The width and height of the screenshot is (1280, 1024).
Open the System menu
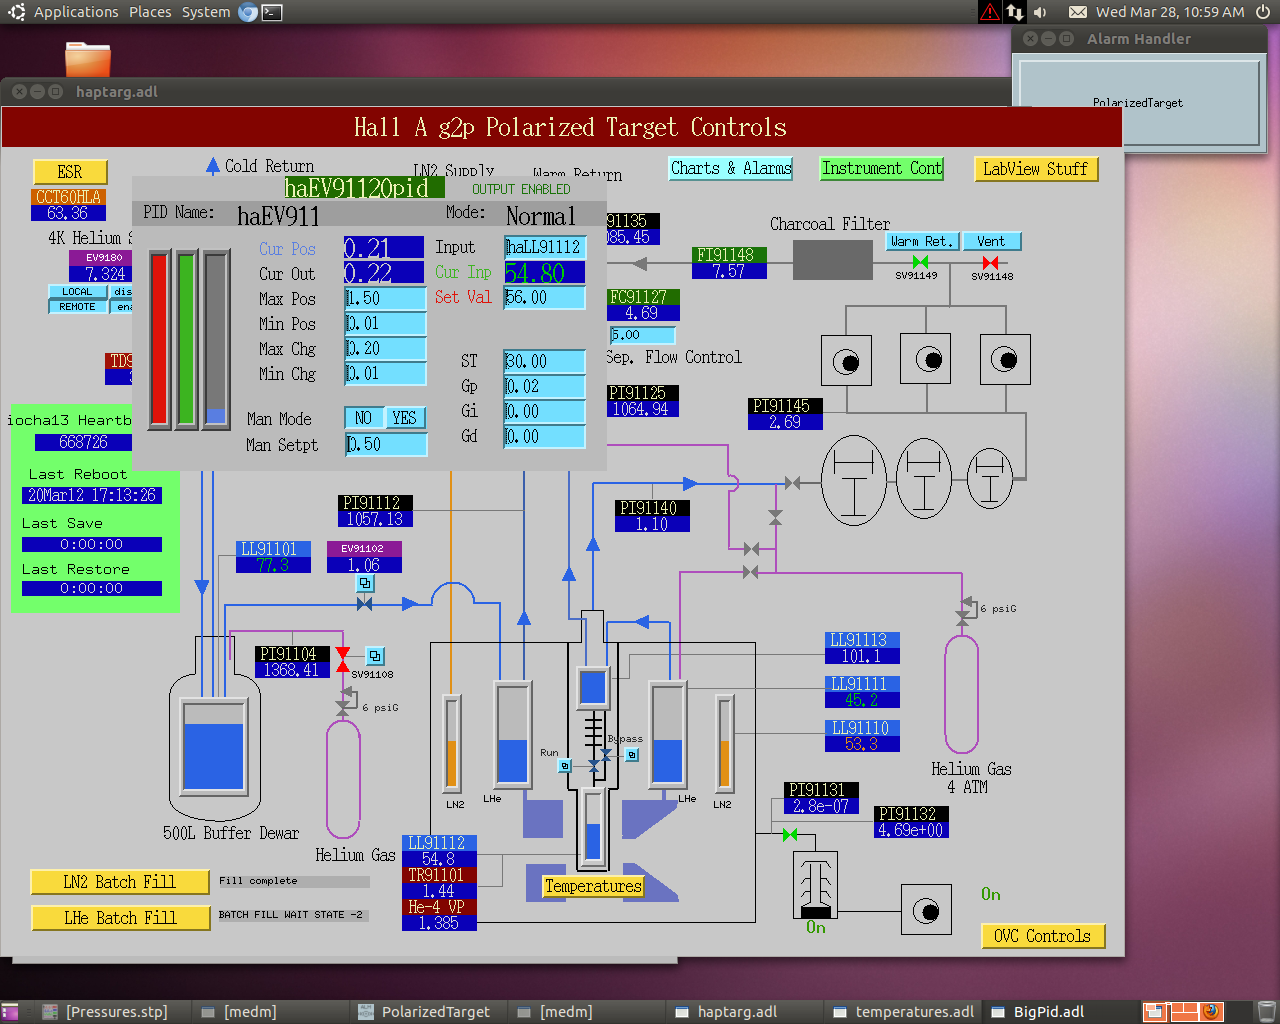(x=206, y=12)
